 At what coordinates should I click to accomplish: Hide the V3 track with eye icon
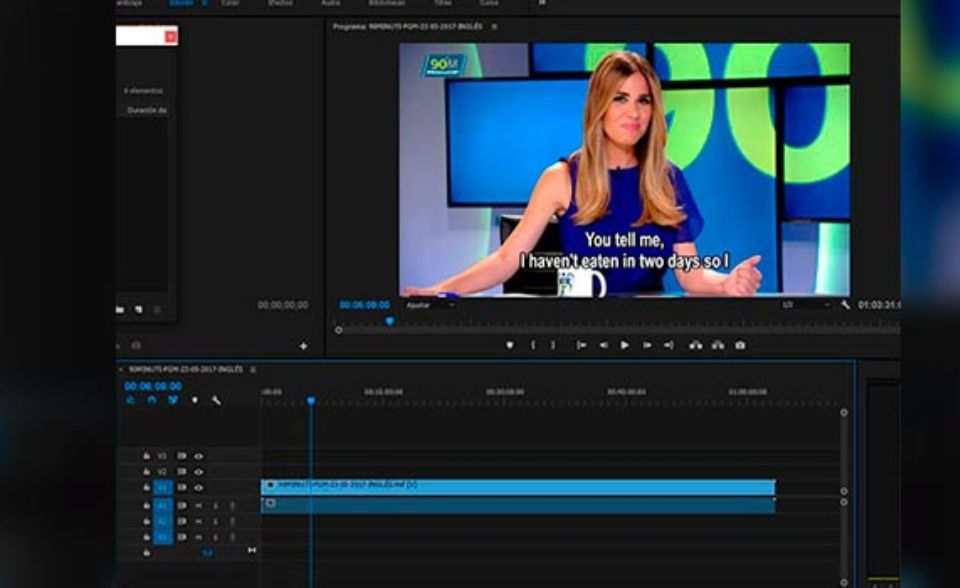click(198, 456)
